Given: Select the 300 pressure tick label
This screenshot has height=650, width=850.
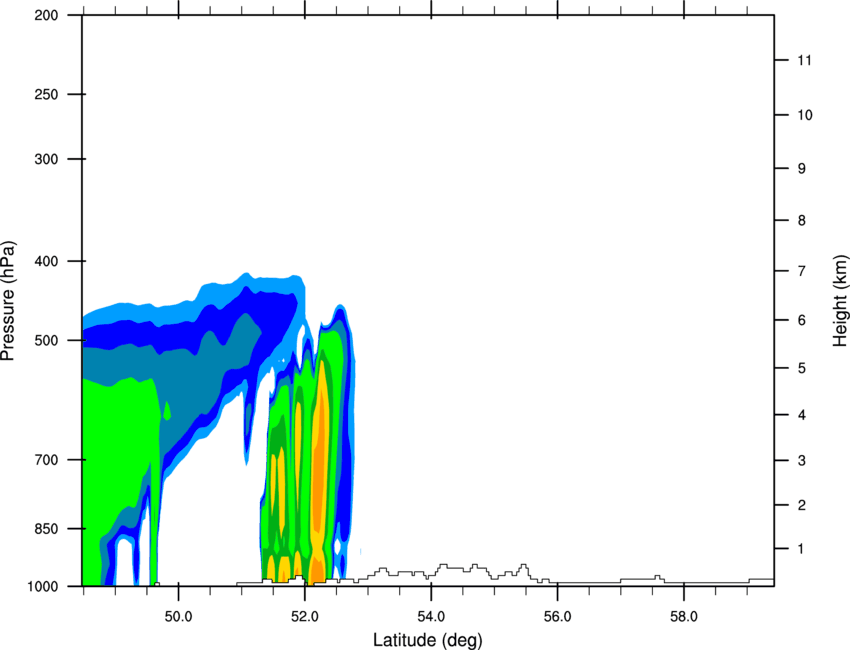Looking at the screenshot, I should 46,159.
